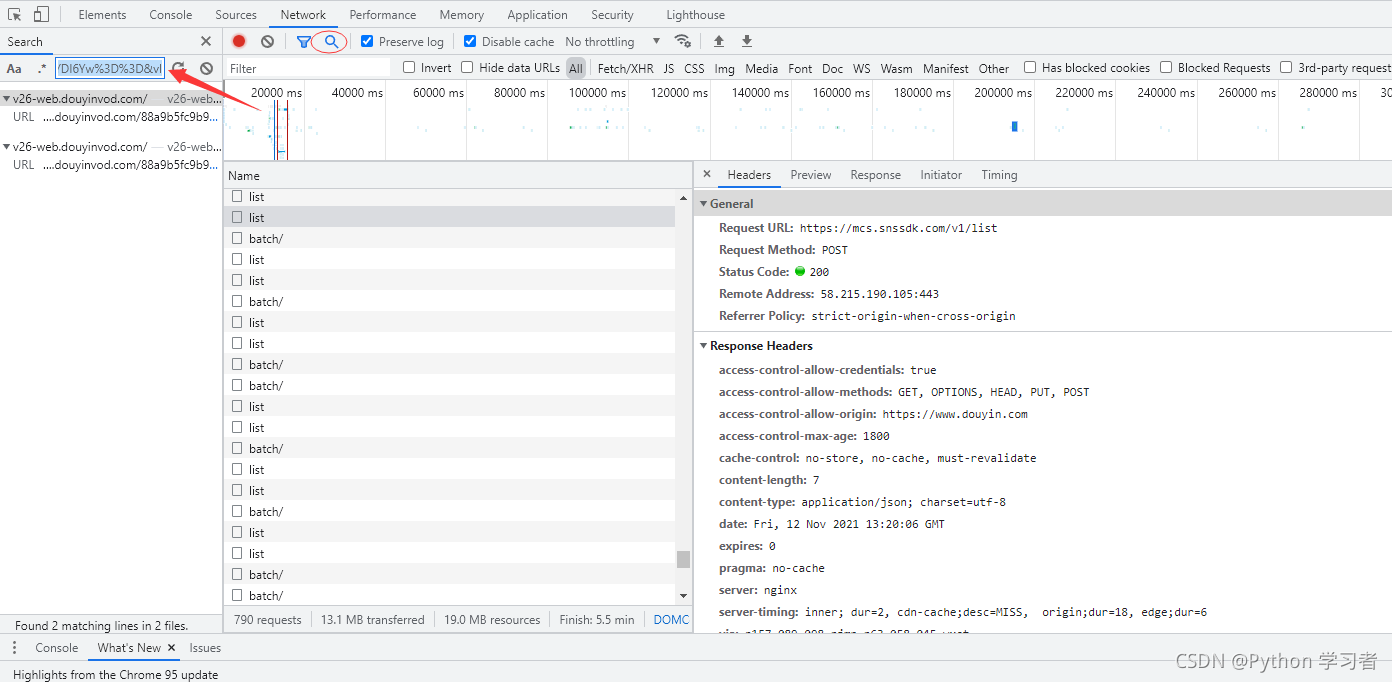Click the Import HAR file upload arrow
1392x682 pixels.
718,41
